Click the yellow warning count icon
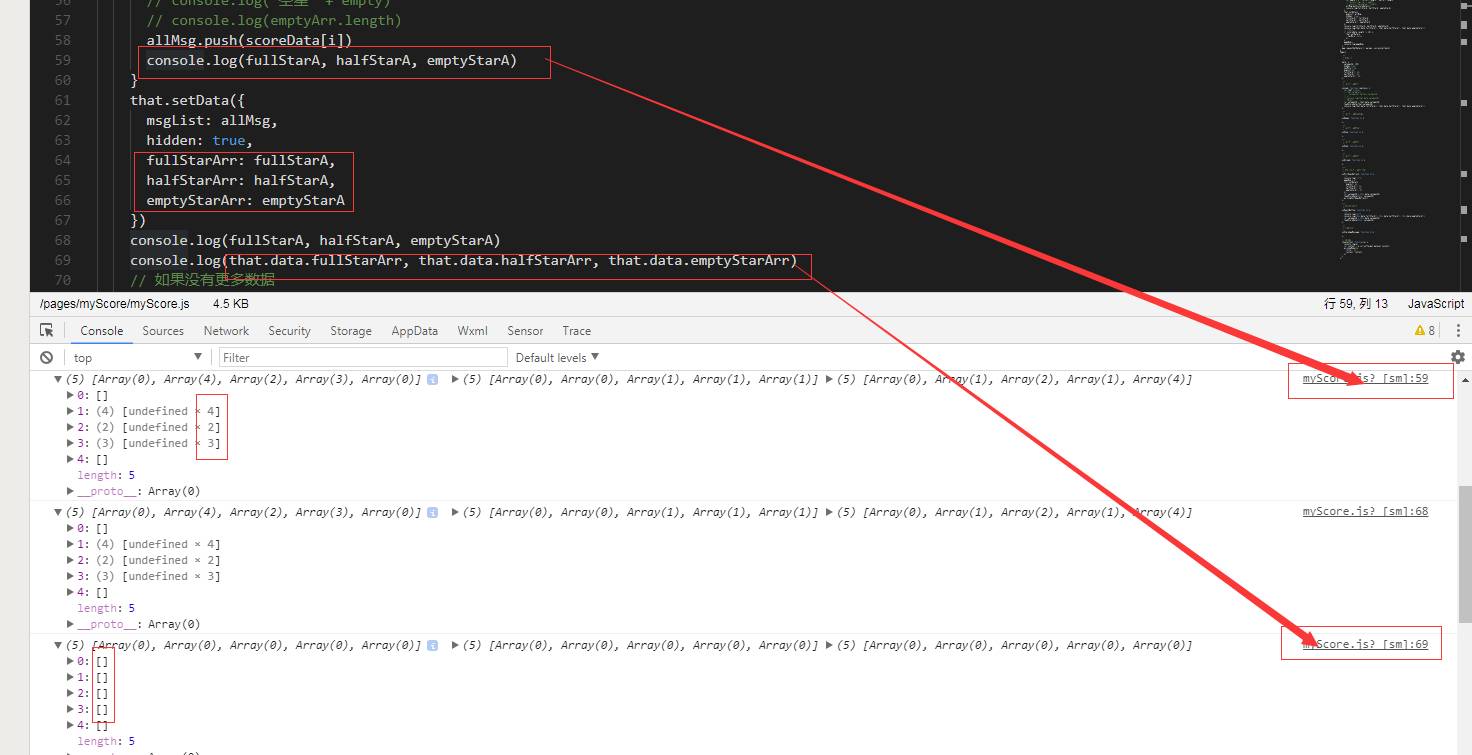This screenshot has height=755, width=1472. pos(1424,330)
